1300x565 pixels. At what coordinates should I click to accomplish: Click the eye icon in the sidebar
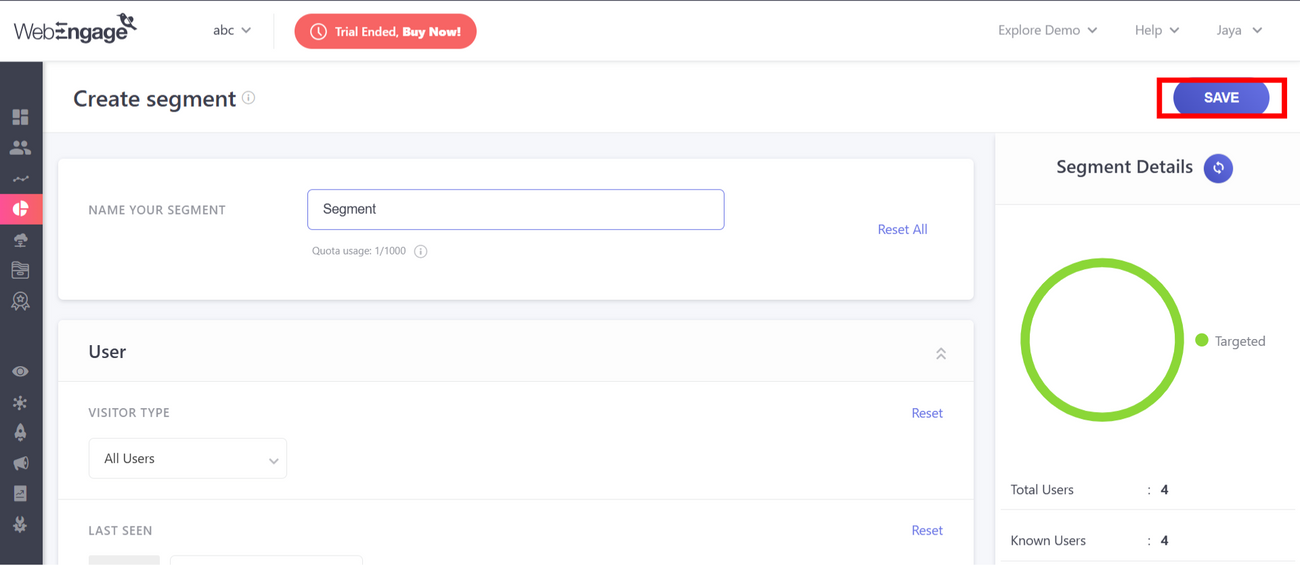point(20,371)
